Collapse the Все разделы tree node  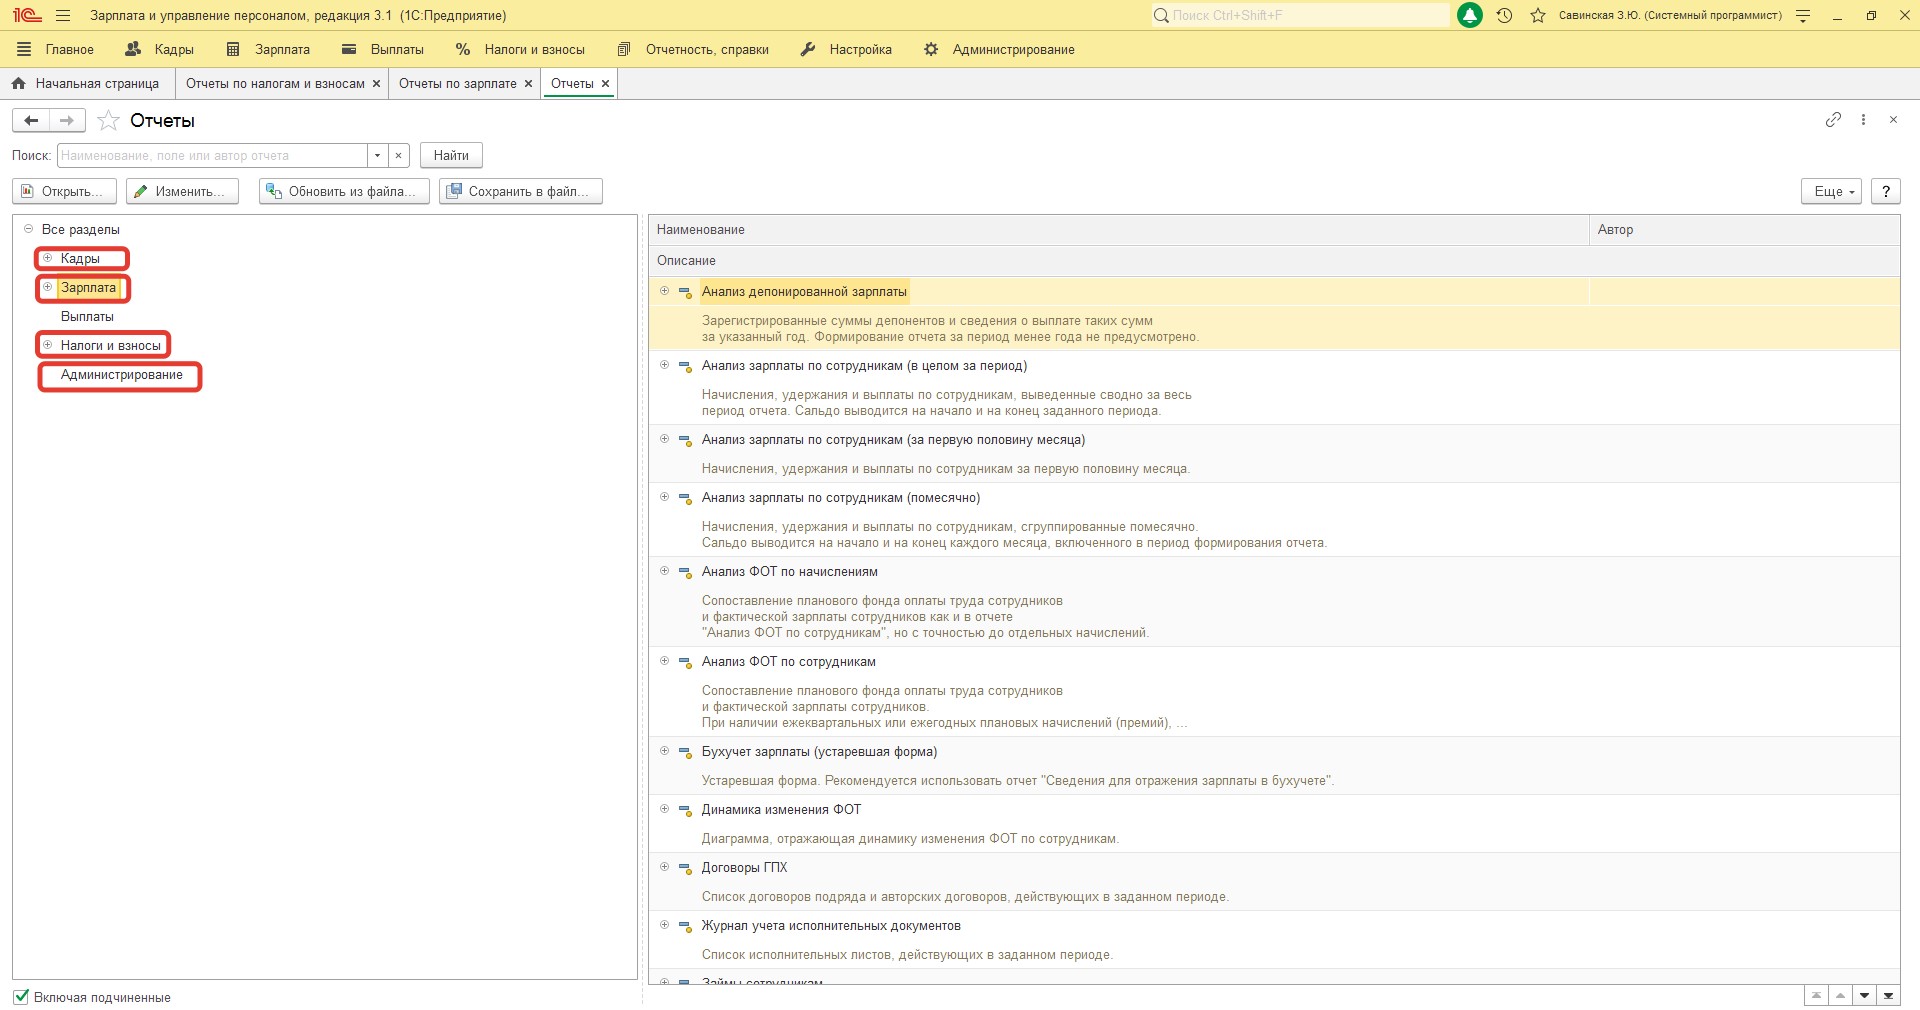[28, 229]
